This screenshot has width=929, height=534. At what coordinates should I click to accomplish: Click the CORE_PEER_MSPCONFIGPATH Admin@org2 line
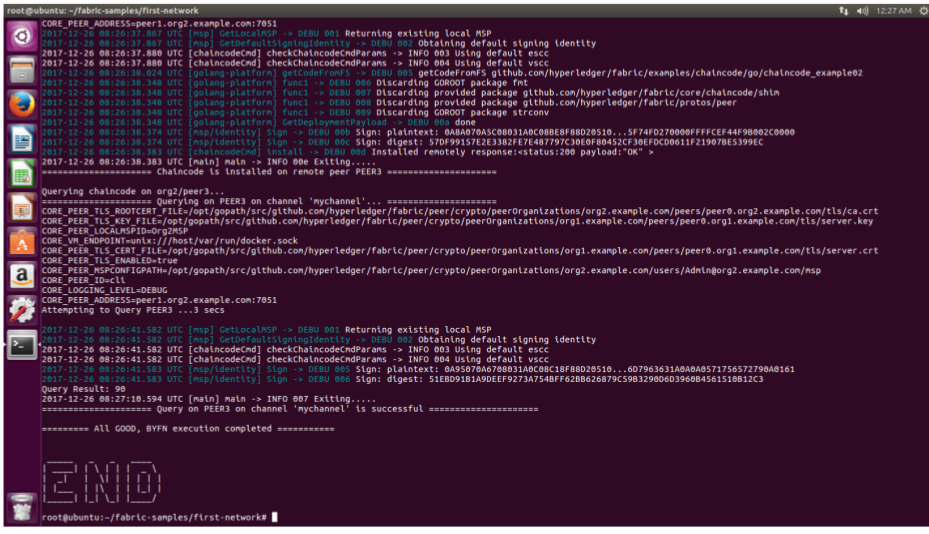pos(431,270)
